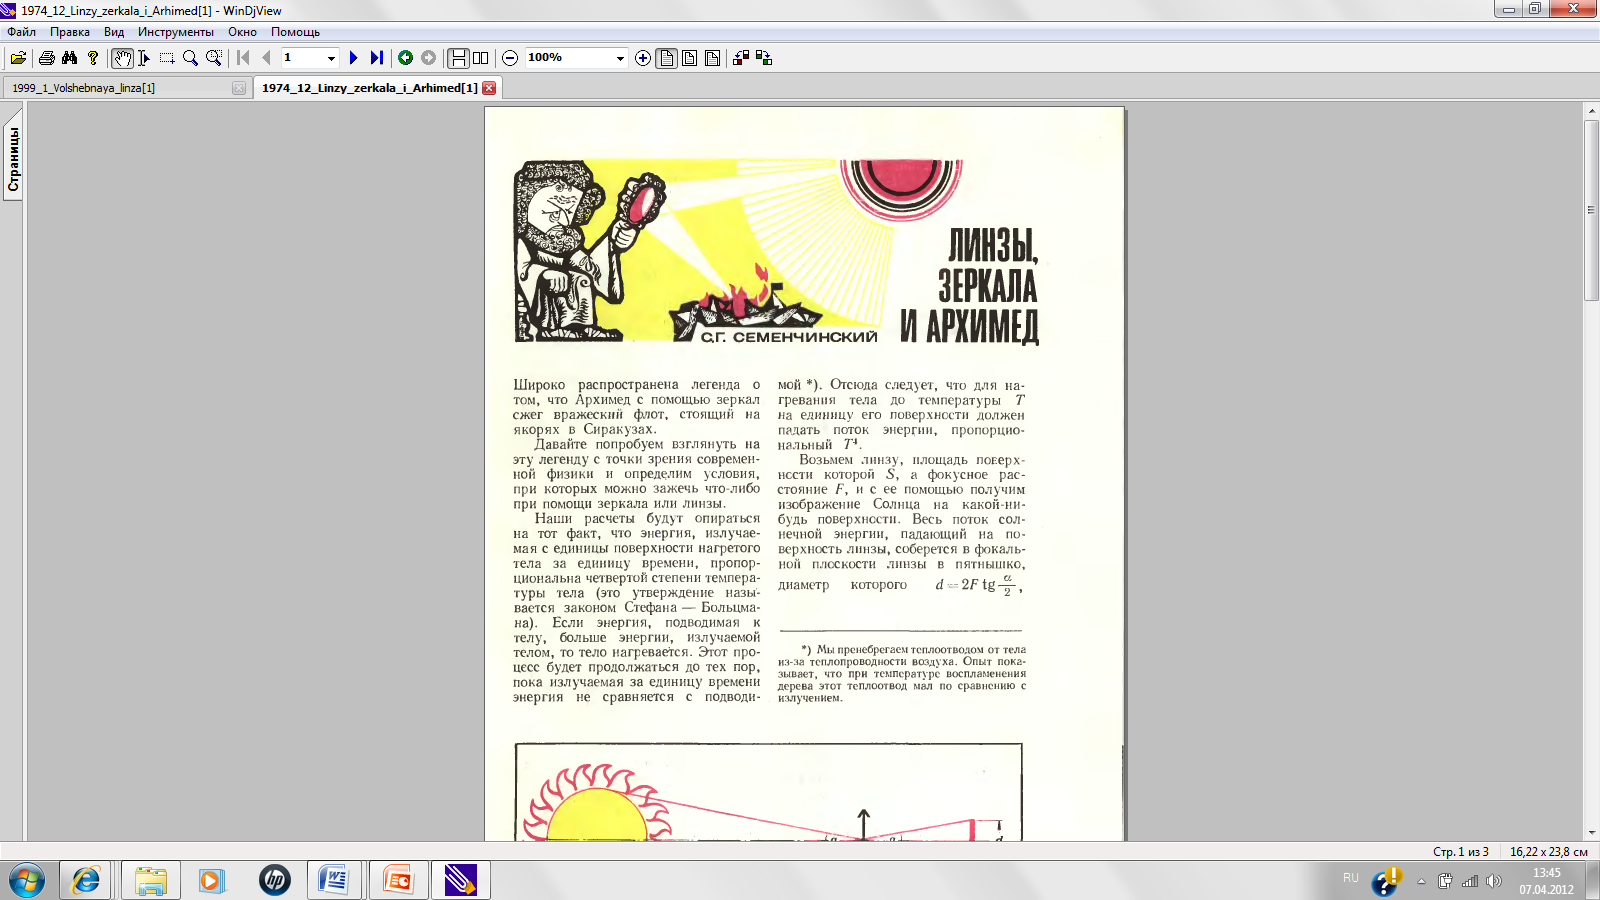Click the rotate left icon
1600x900 pixels.
pos(741,58)
